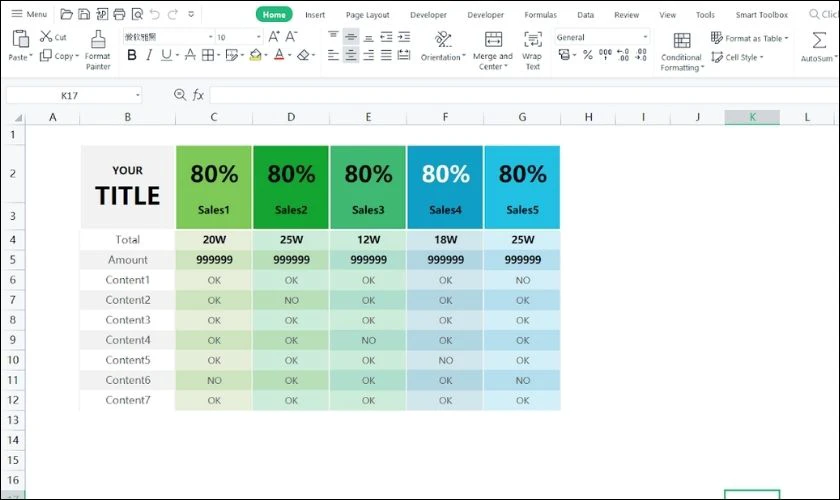Open the Insert tab

[315, 14]
